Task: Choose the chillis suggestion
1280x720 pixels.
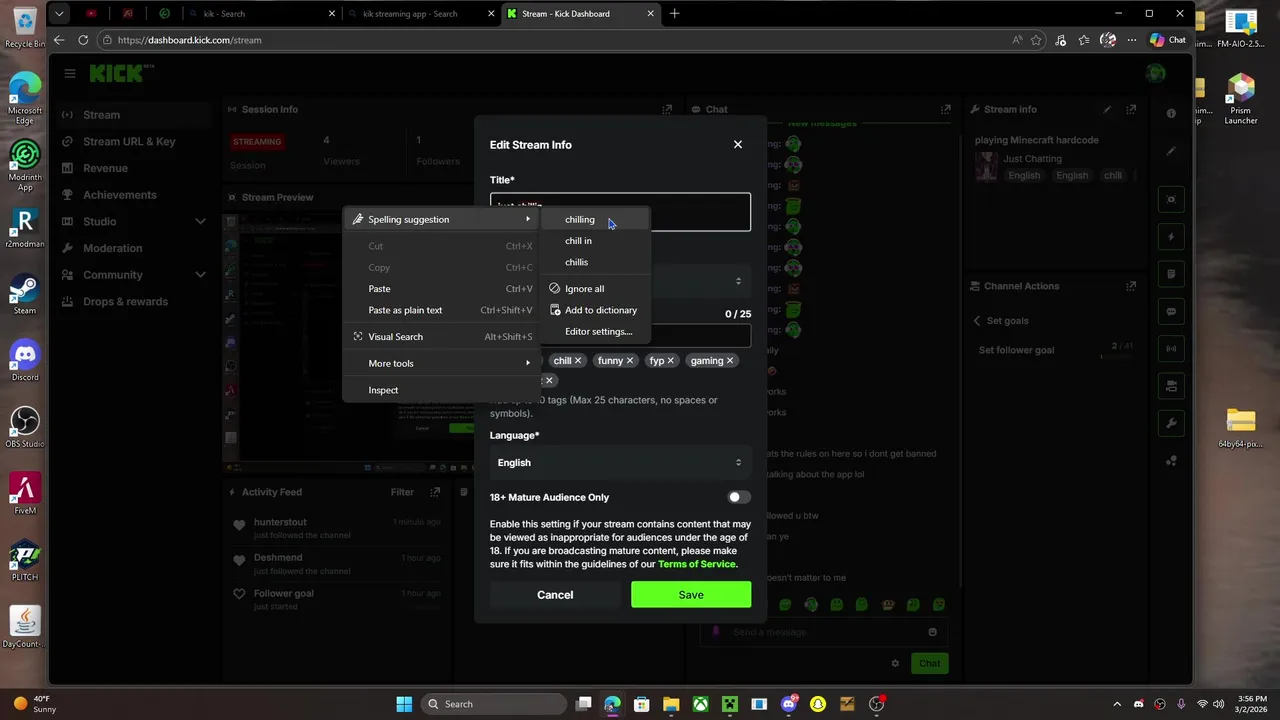Action: (x=594, y=262)
